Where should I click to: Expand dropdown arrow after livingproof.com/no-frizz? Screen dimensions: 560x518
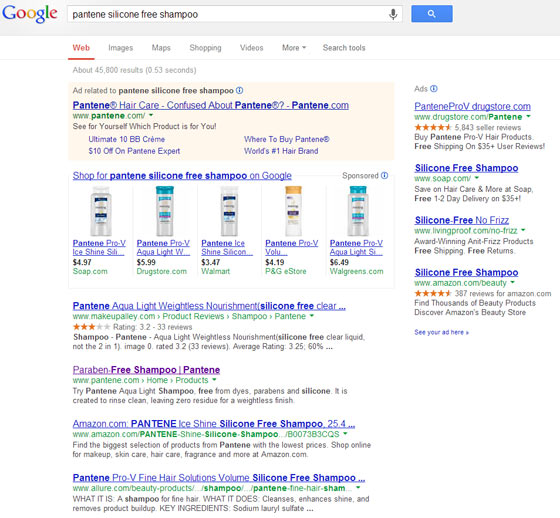point(523,230)
